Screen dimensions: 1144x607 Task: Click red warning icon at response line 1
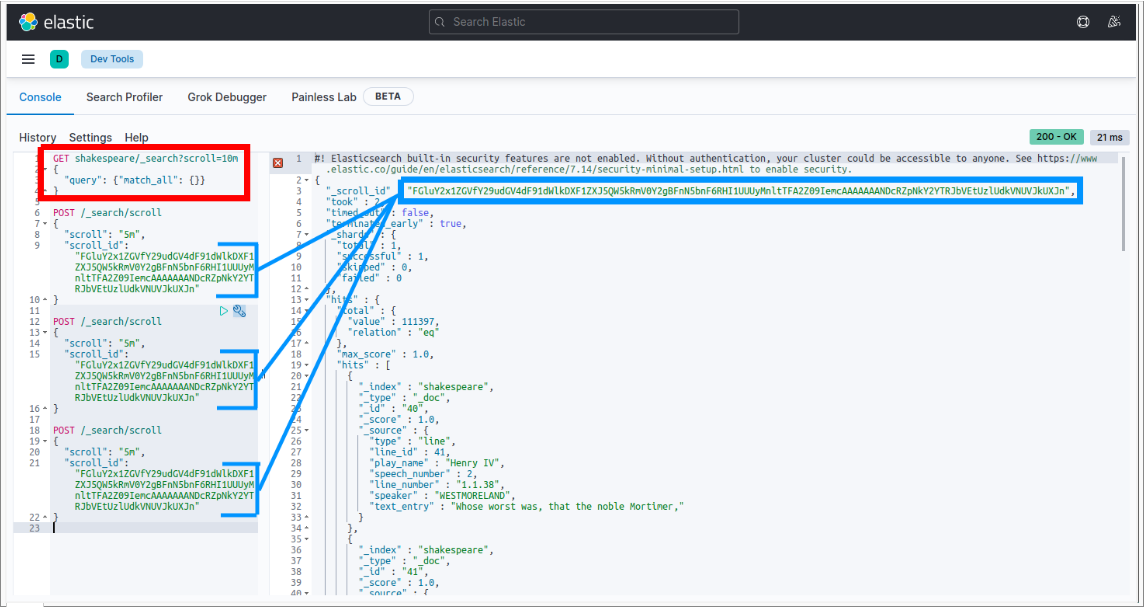277,163
